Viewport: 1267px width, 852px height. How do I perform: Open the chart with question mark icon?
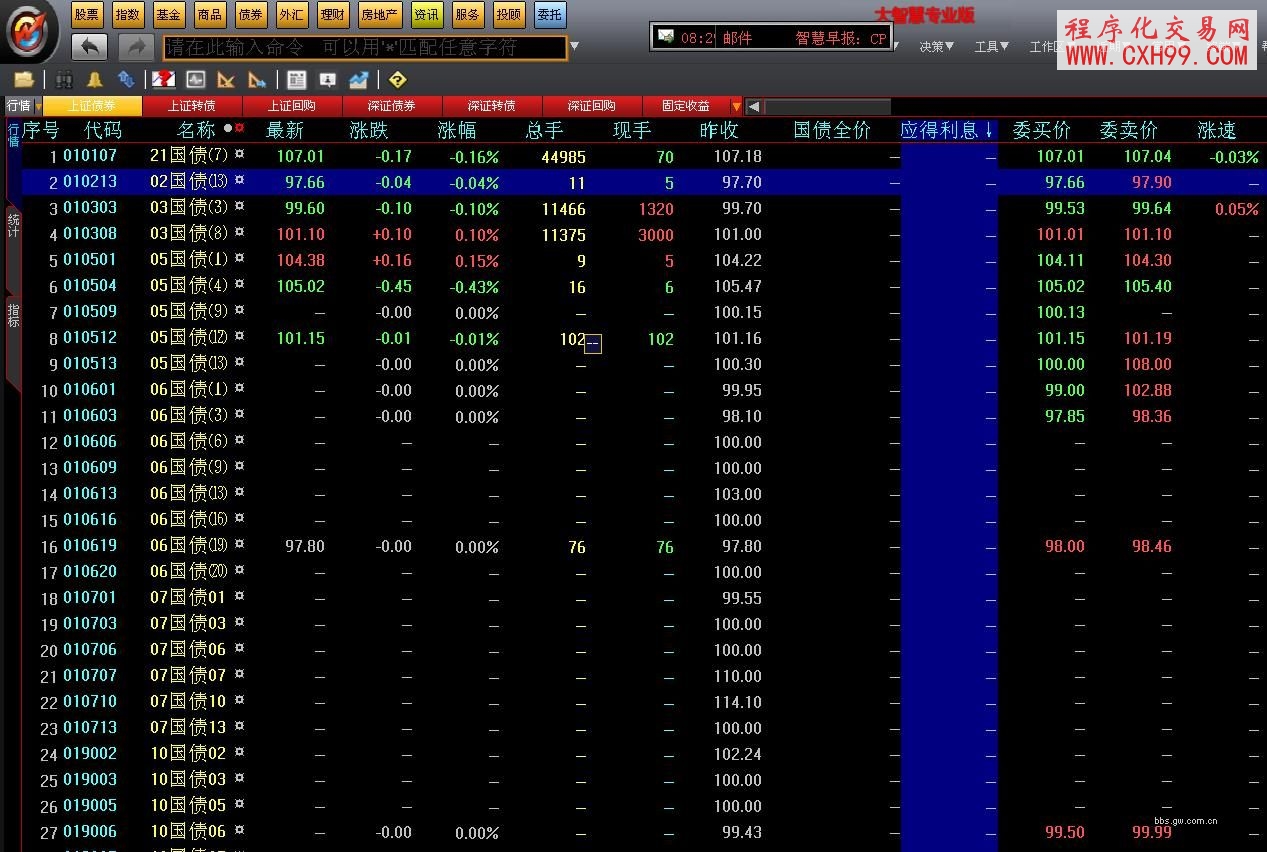point(164,80)
